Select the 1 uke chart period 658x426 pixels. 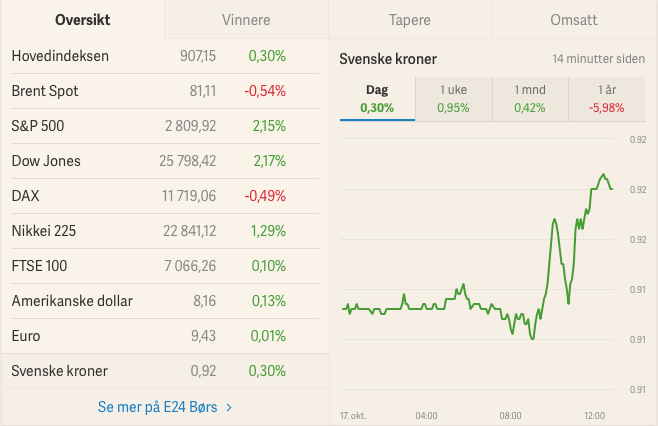pos(454,99)
